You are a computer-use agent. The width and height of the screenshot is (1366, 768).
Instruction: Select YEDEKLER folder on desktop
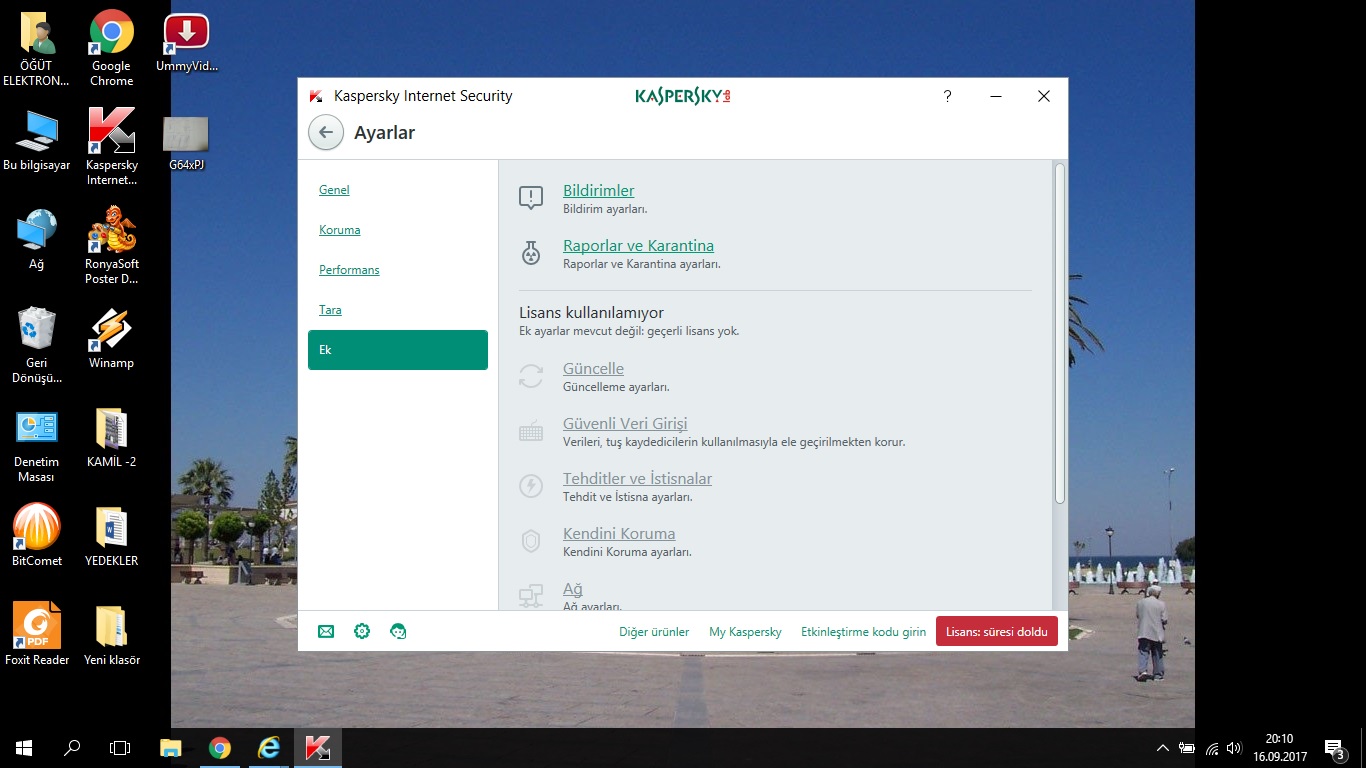(x=111, y=536)
